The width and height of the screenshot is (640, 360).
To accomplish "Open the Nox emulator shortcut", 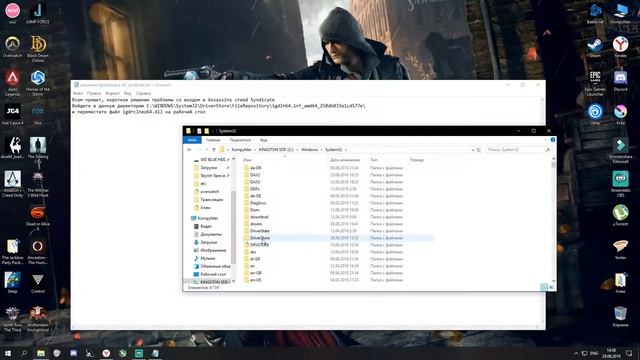I will tap(38, 114).
